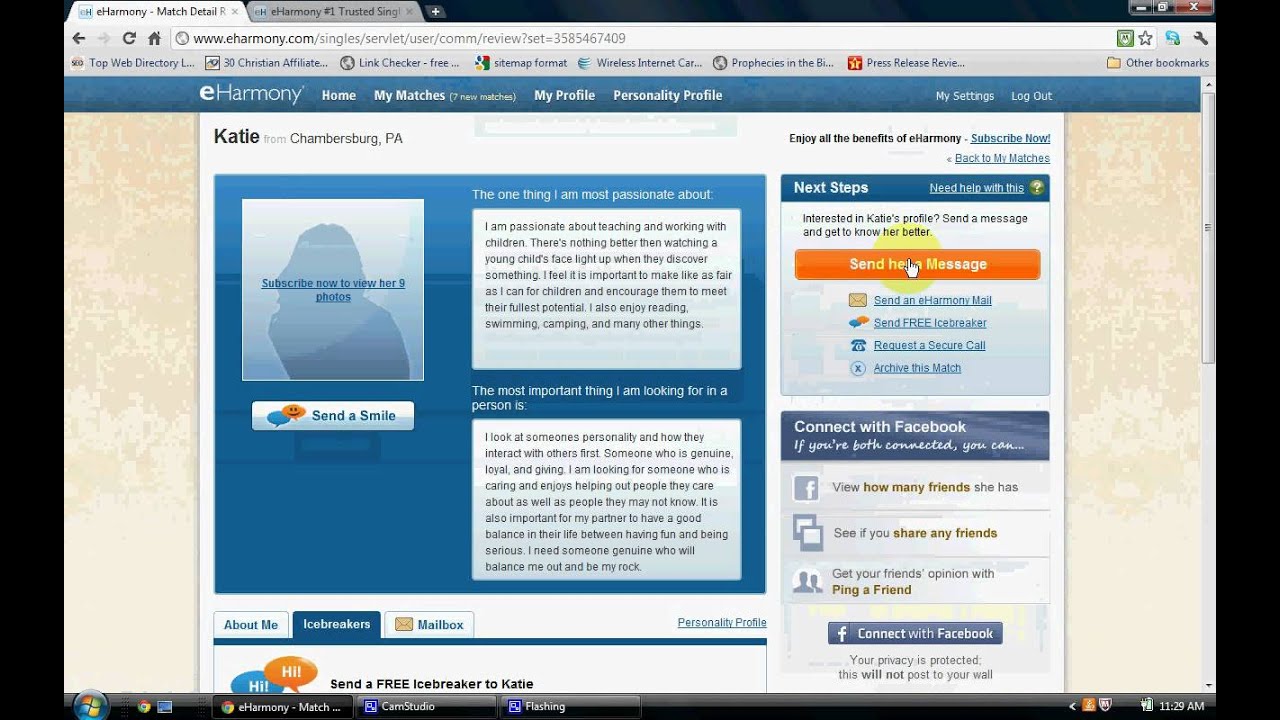Viewport: 1280px width, 720px height.
Task: Go Back to My Matches
Action: [x=1002, y=158]
